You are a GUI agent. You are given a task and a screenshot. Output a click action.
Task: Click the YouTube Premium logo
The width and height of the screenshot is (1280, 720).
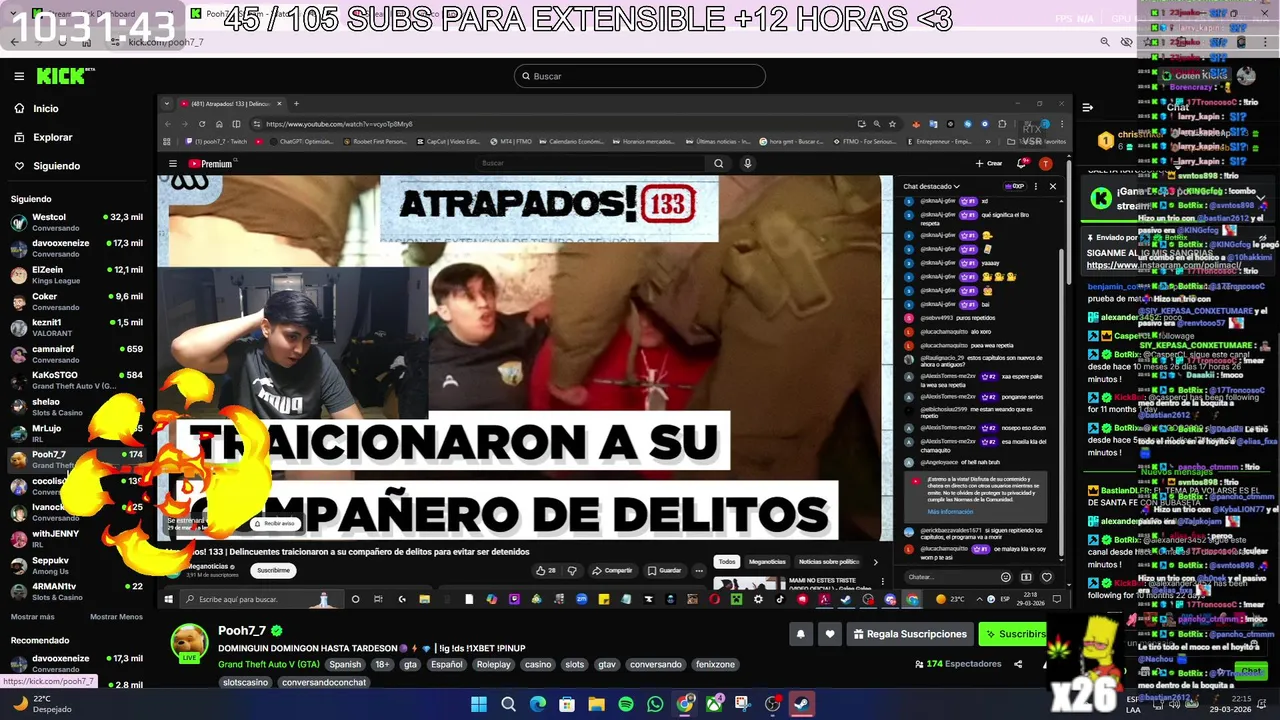(x=210, y=164)
